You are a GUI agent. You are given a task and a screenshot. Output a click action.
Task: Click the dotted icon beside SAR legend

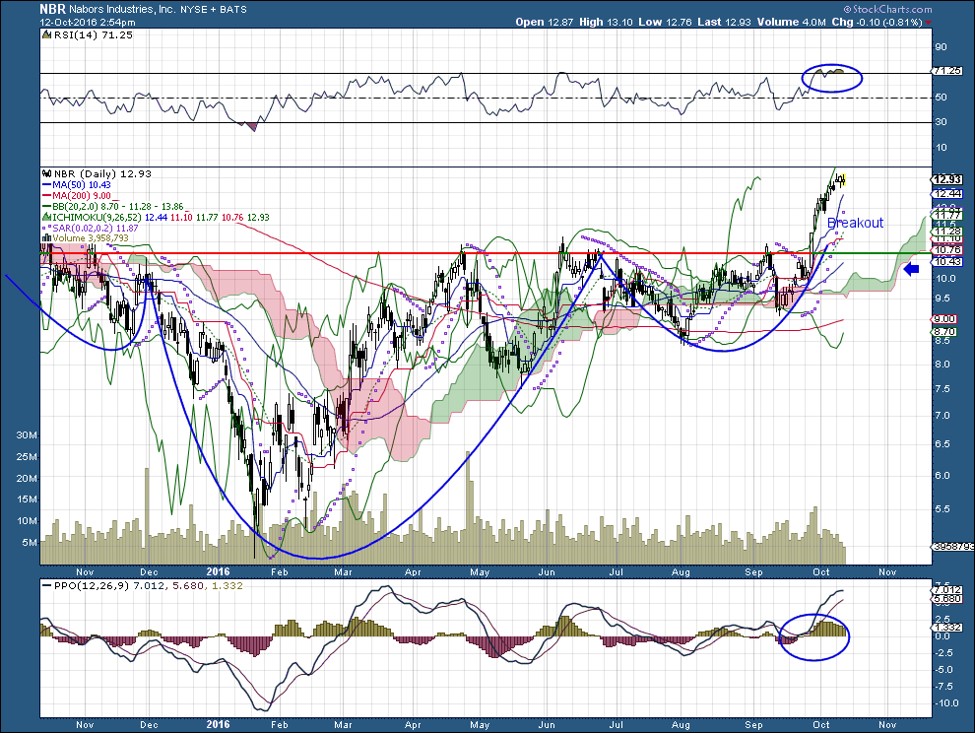pos(46,228)
